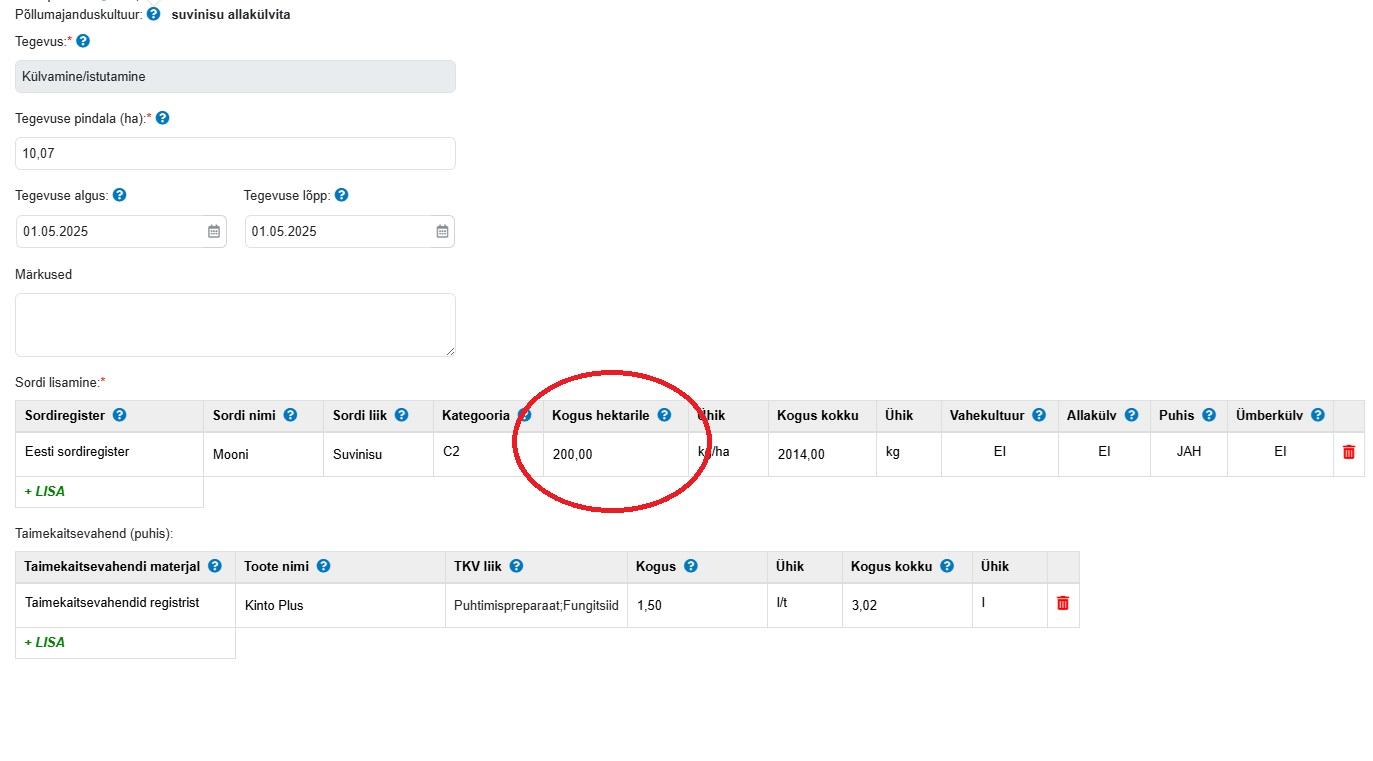Click help icon beside Ümberkülv header
This screenshot has width=1373, height=761.
click(x=1318, y=415)
